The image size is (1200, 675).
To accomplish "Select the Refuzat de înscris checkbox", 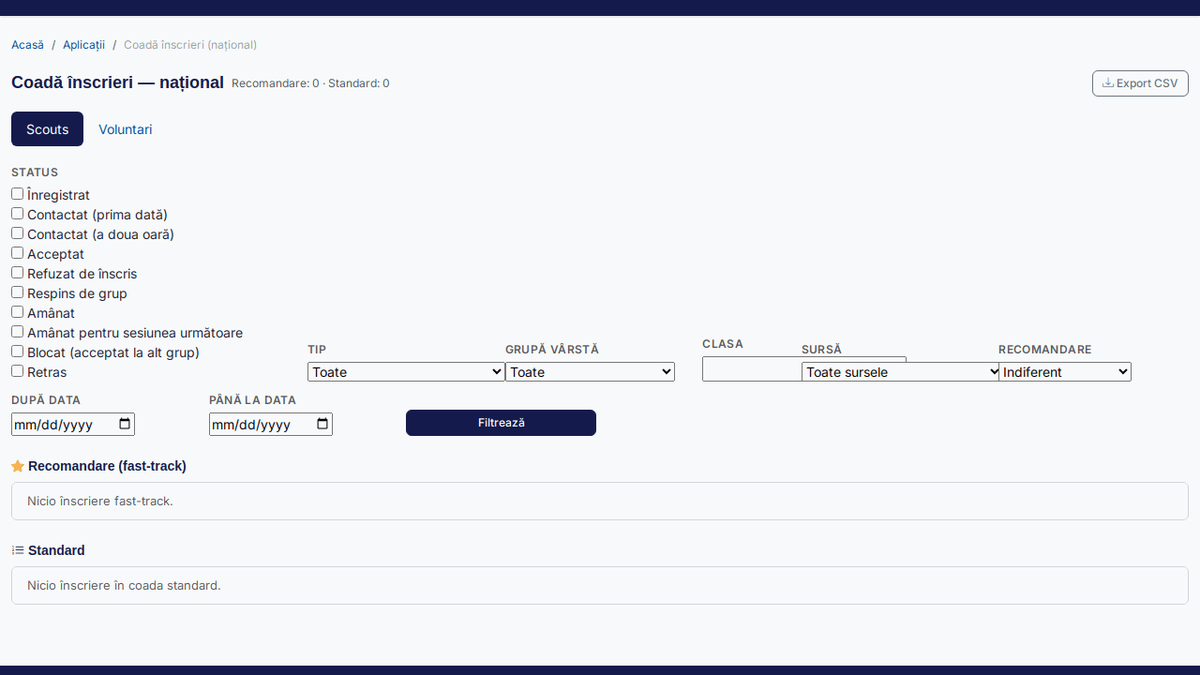I will [17, 273].
